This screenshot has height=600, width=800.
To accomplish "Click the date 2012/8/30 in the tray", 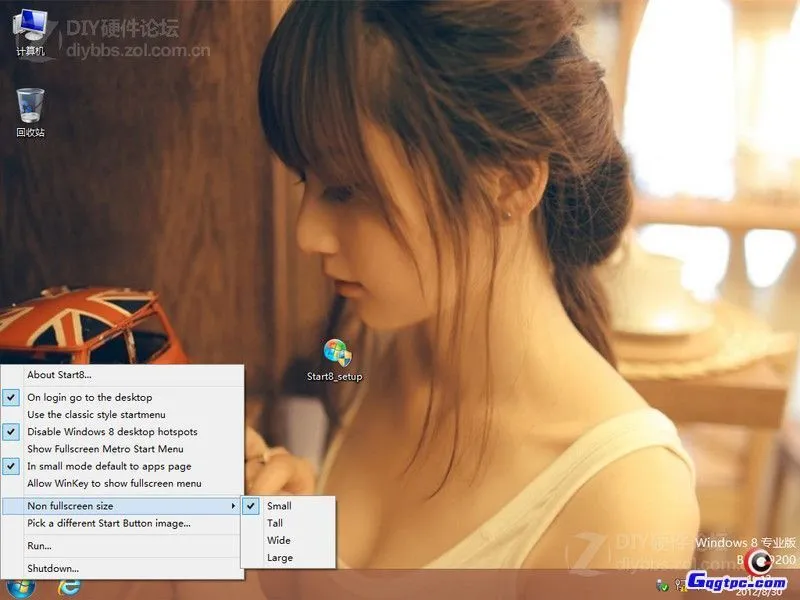I will 758,592.
